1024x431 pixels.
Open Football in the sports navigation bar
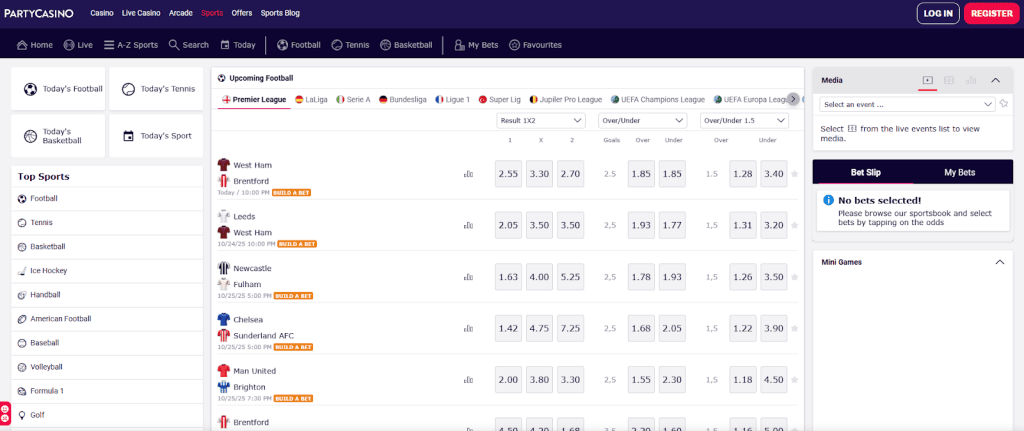pyautogui.click(x=298, y=45)
